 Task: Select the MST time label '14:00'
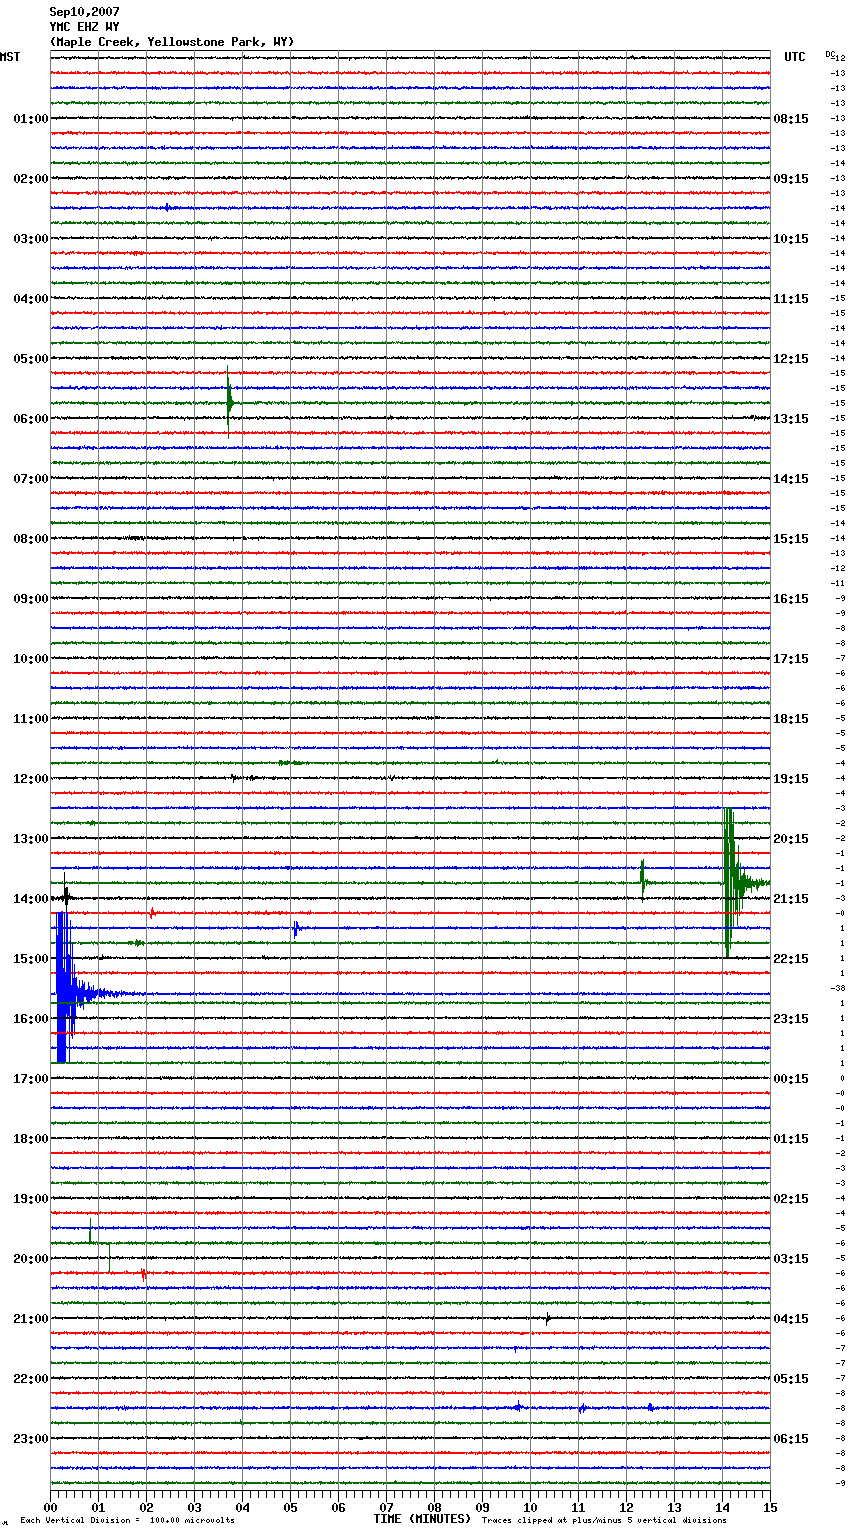click(x=31, y=899)
